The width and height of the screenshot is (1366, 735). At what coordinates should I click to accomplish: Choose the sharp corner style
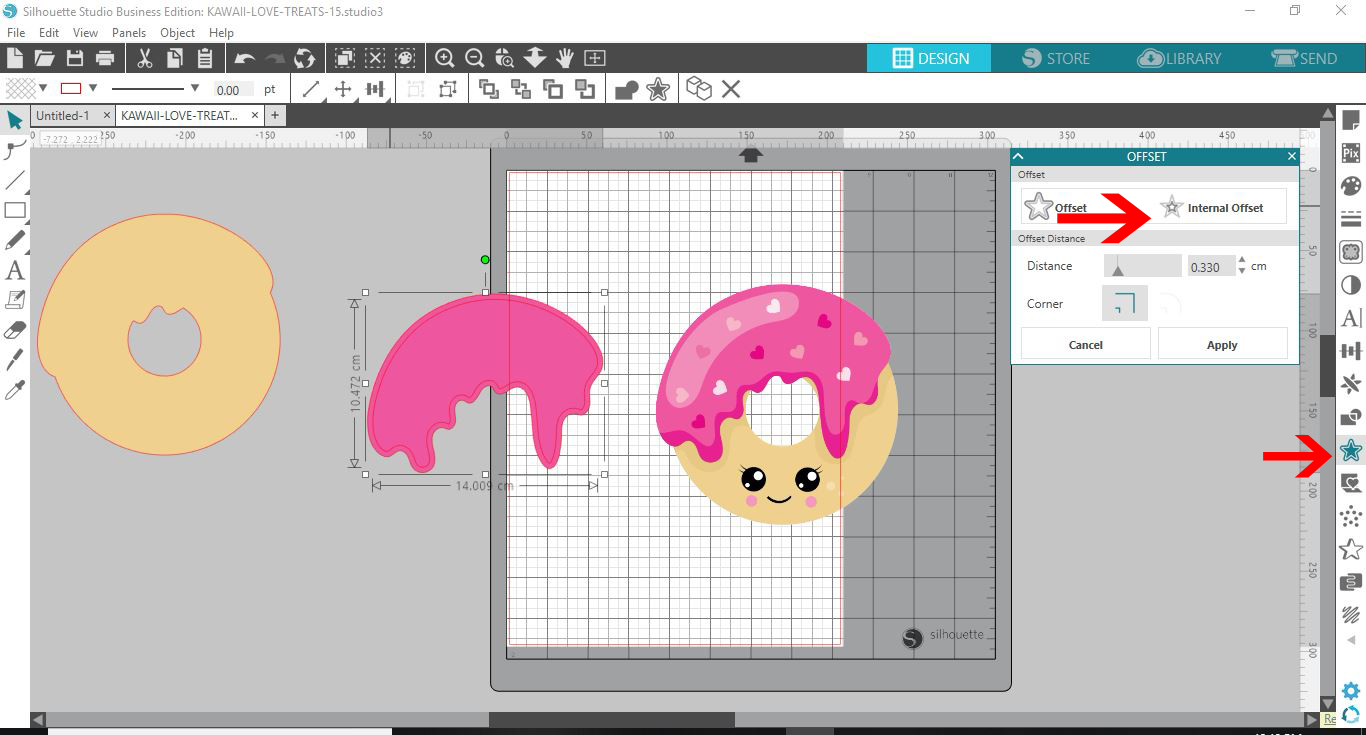[1125, 304]
